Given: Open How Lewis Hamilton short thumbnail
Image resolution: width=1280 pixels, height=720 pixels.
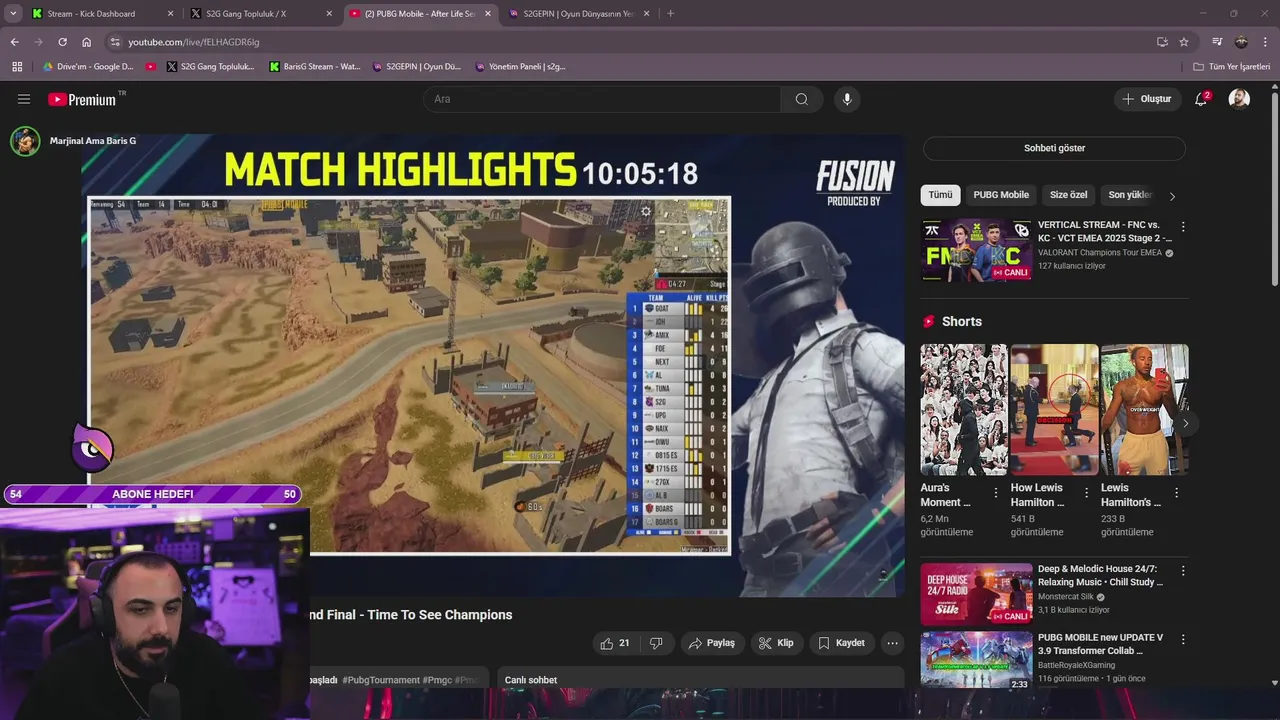Looking at the screenshot, I should coord(1054,410).
